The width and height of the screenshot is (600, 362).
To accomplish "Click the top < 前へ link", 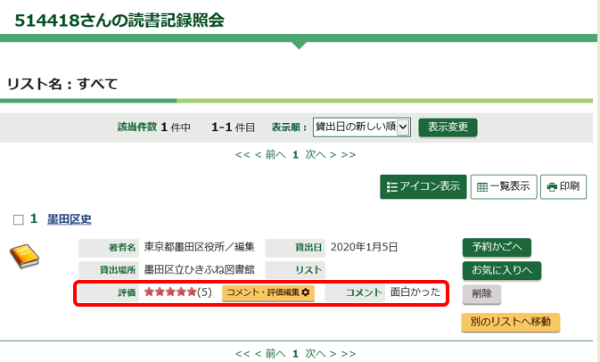I will pyautogui.click(x=270, y=155).
